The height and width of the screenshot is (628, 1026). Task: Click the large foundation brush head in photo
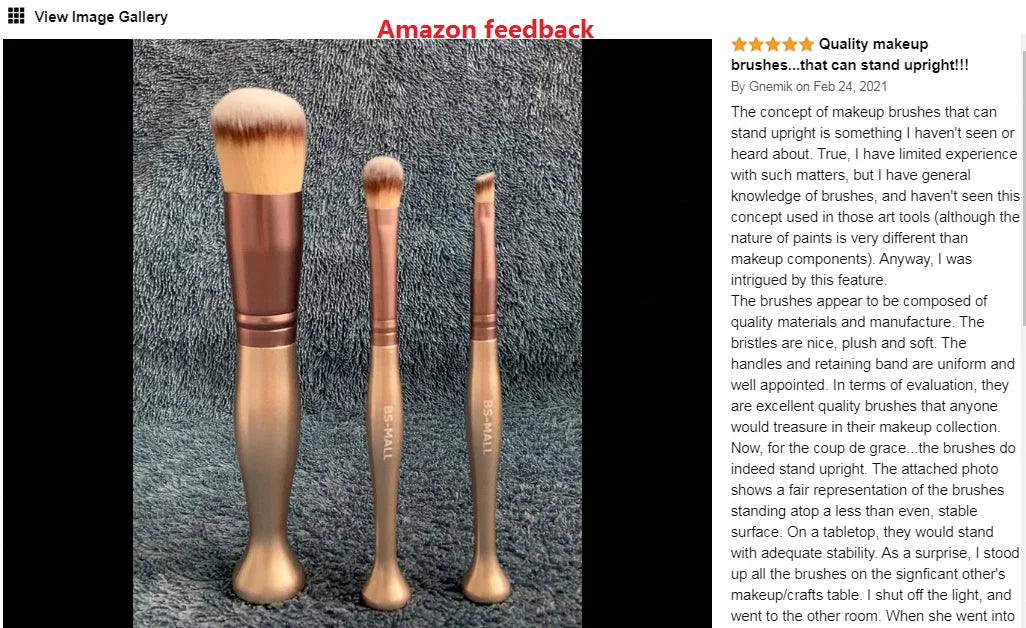click(259, 141)
